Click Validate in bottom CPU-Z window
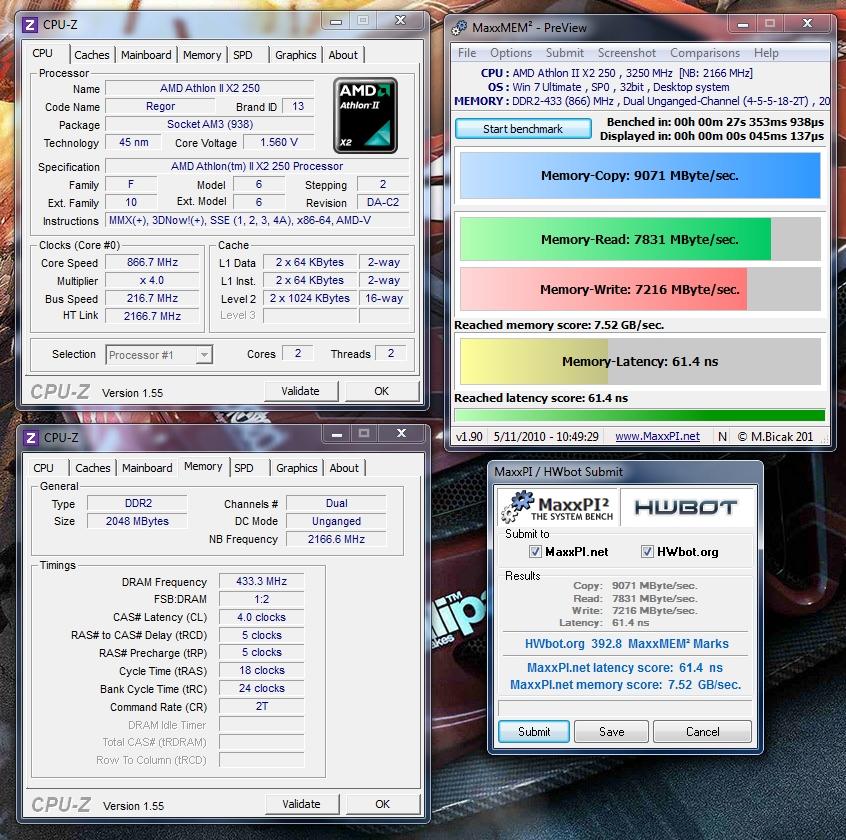The height and width of the screenshot is (840, 846). [x=302, y=804]
